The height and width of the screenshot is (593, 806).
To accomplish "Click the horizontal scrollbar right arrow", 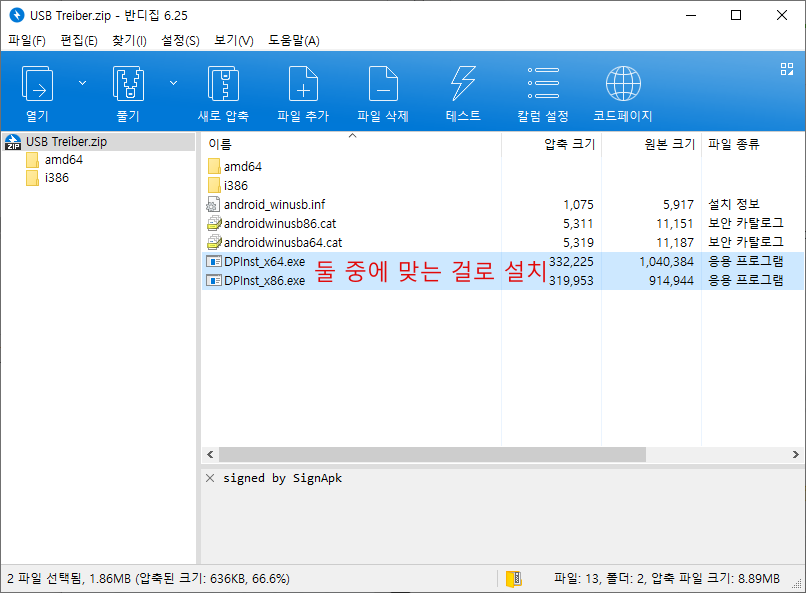I will [795, 454].
